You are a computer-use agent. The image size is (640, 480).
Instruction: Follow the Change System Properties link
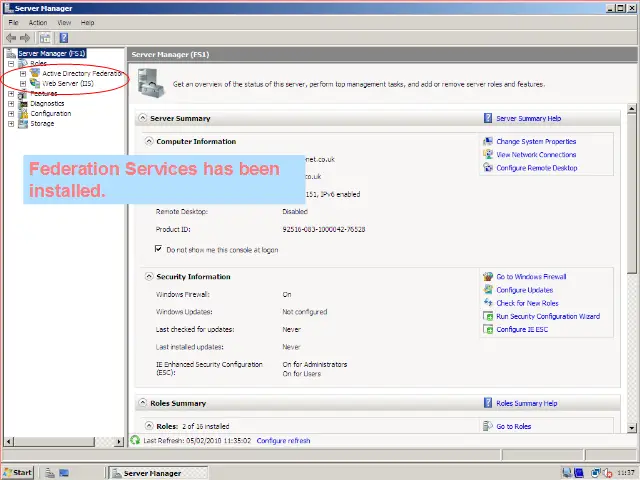tap(536, 141)
